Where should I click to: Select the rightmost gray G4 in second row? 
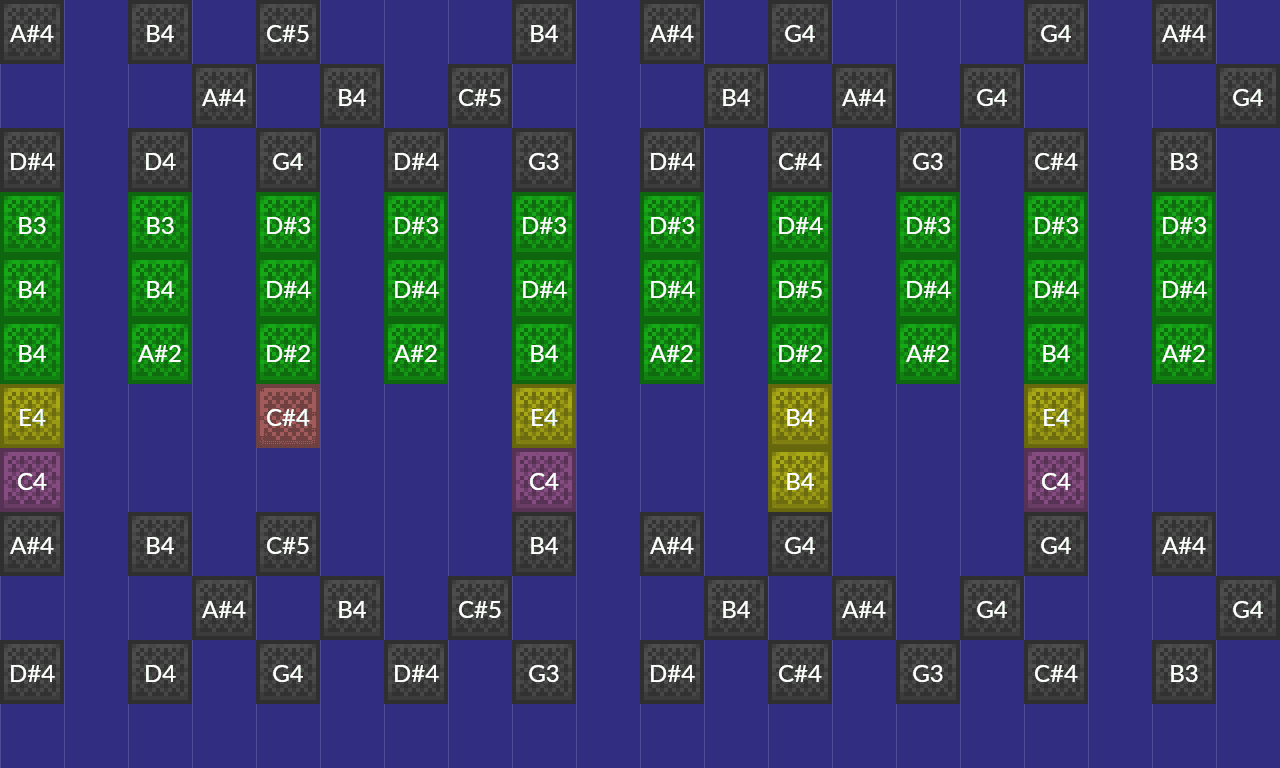point(1248,97)
